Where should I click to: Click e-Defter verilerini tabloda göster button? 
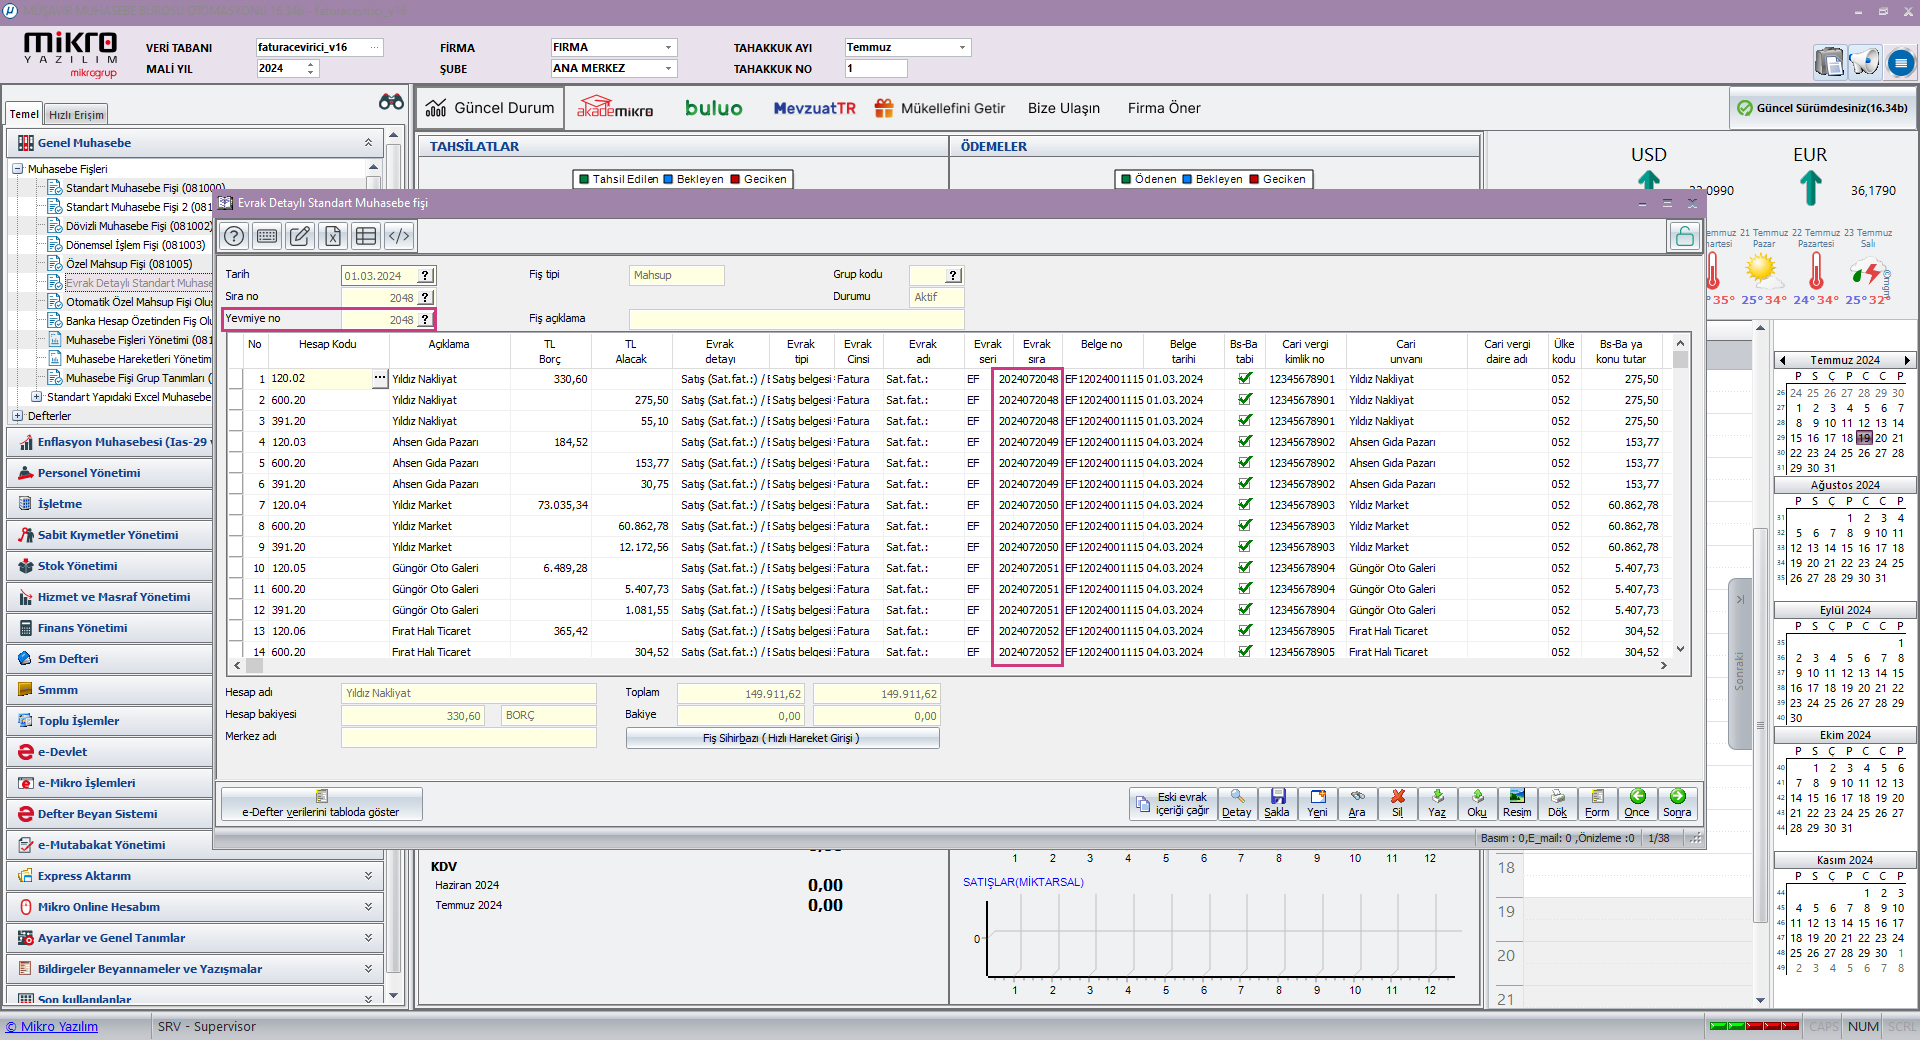(x=321, y=804)
